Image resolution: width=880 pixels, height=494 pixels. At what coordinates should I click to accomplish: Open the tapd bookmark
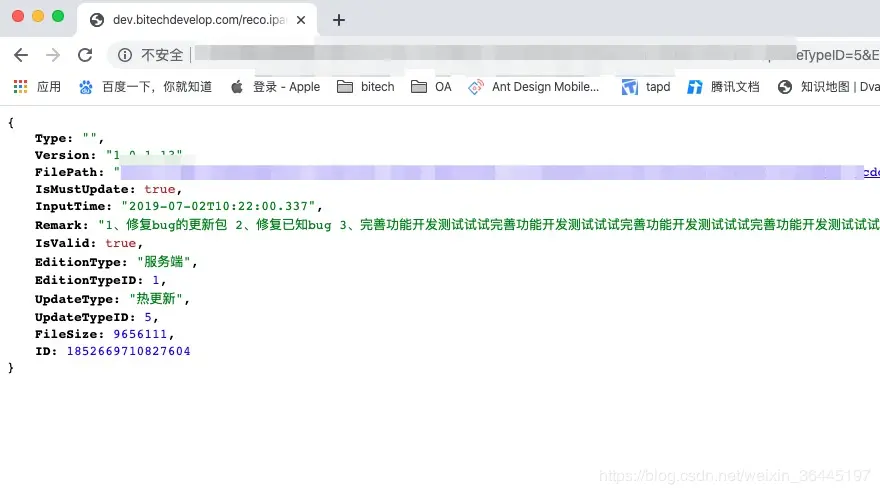[645, 86]
